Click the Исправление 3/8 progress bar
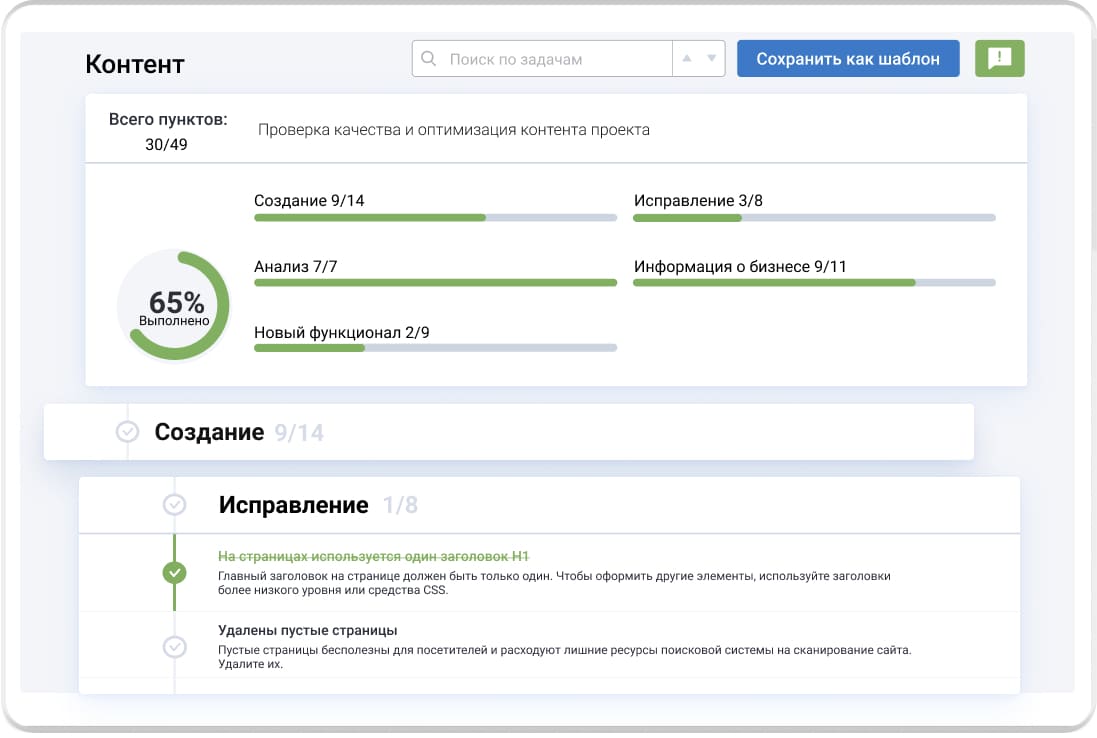This screenshot has height=738, width=1097. (x=814, y=217)
